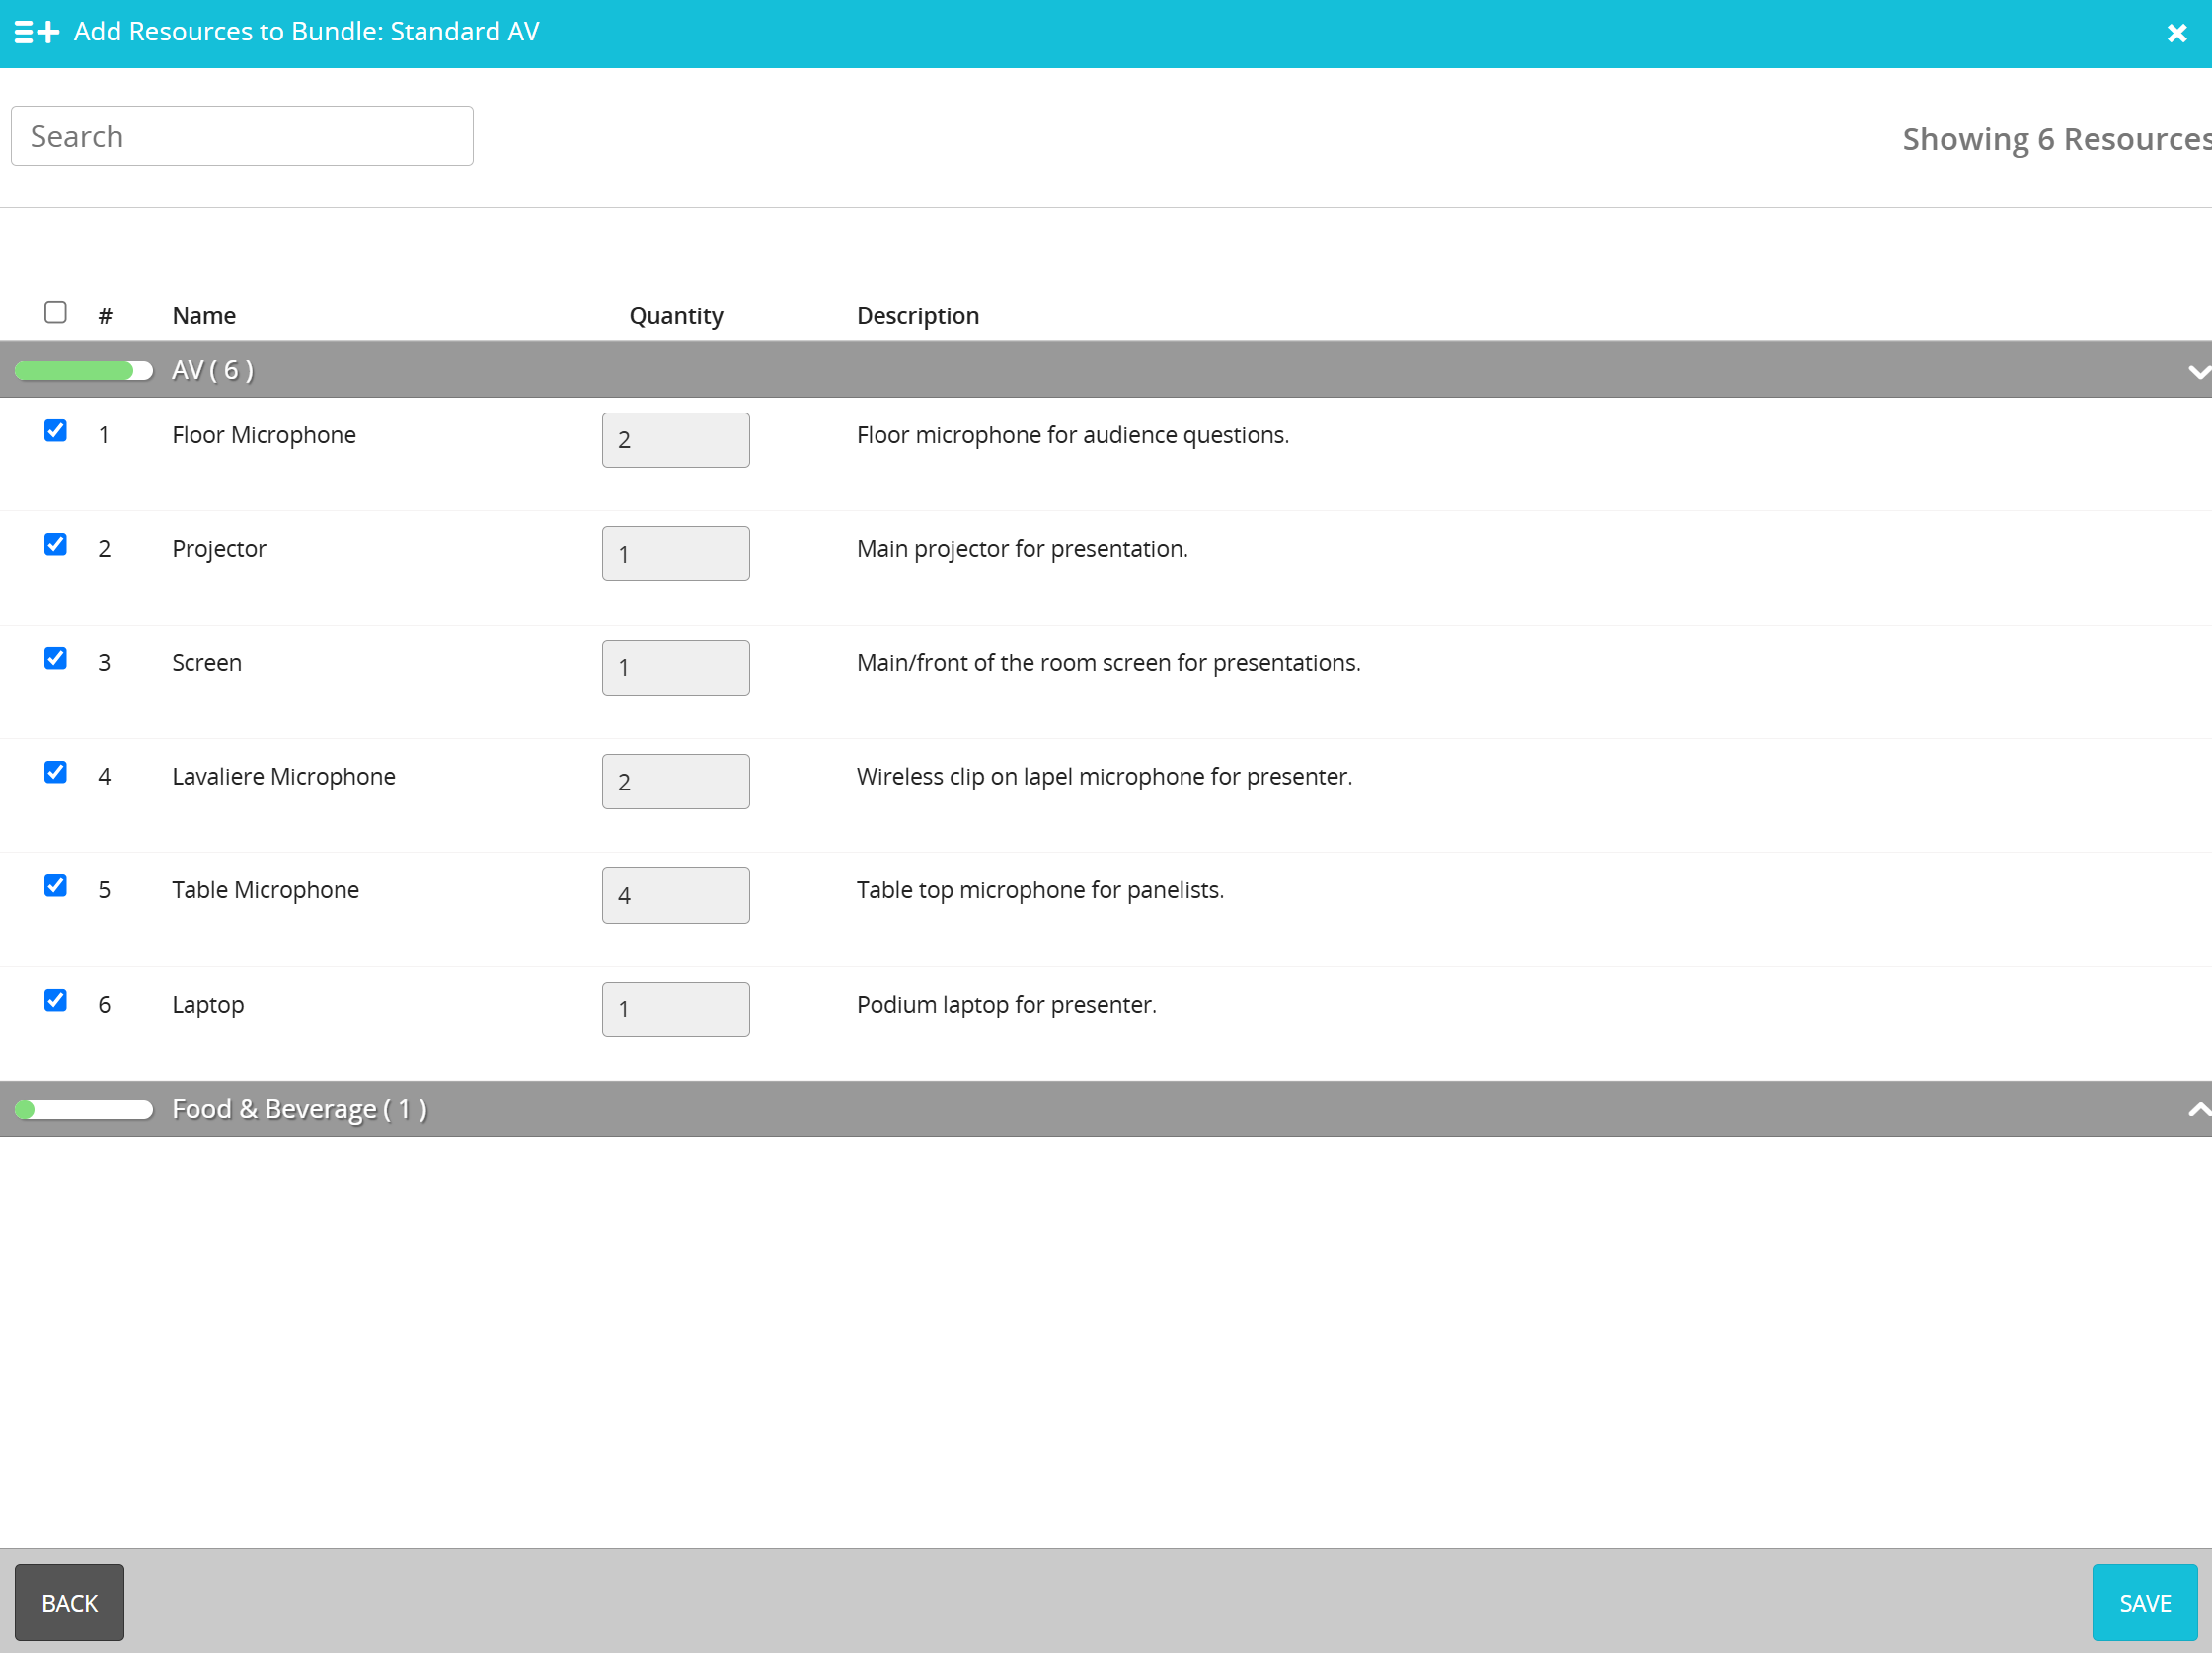Click Floor Microphone quantity field
Screen dimensions: 2212x1653
675,440
